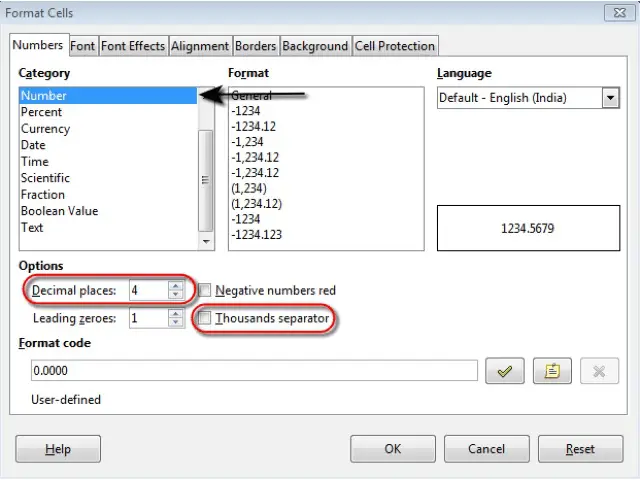The width and height of the screenshot is (640, 480).
Task: Click the Reset button
Action: click(580, 449)
